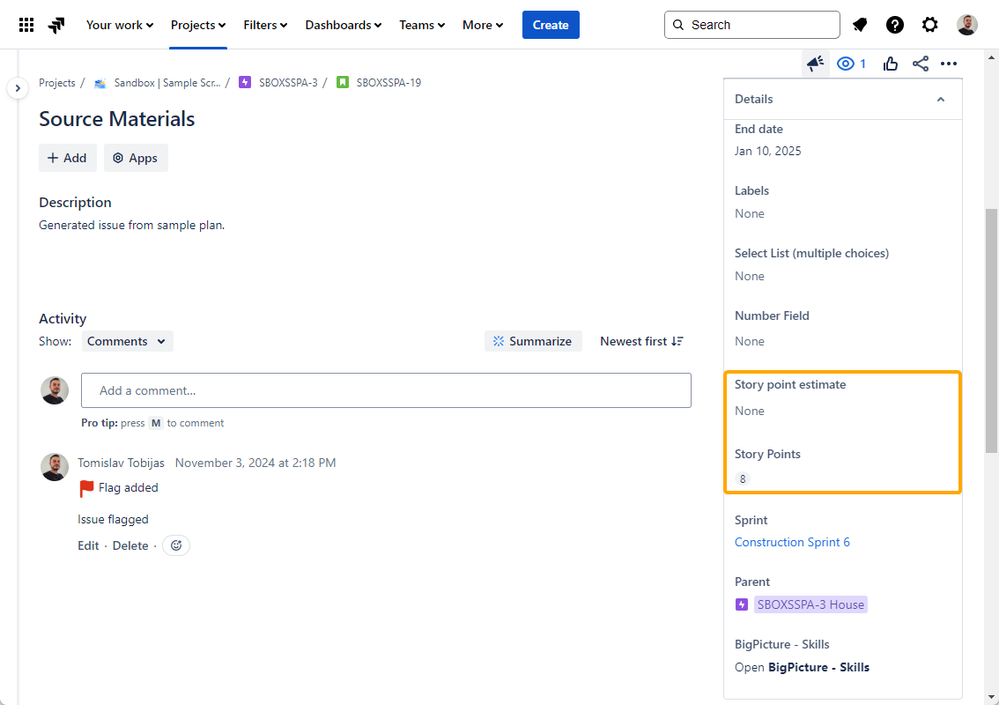Click the Select List value None
Image resolution: width=999 pixels, height=705 pixels.
click(x=749, y=276)
